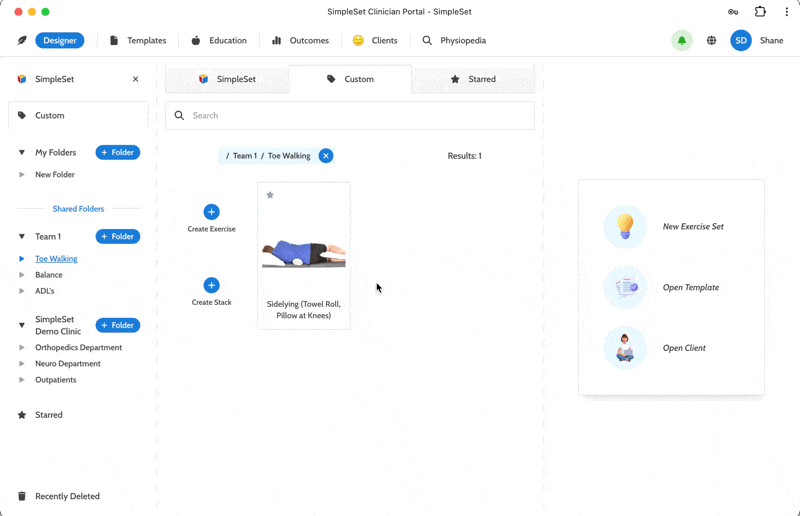
Task: Open the Outcomes section
Action: click(x=300, y=40)
